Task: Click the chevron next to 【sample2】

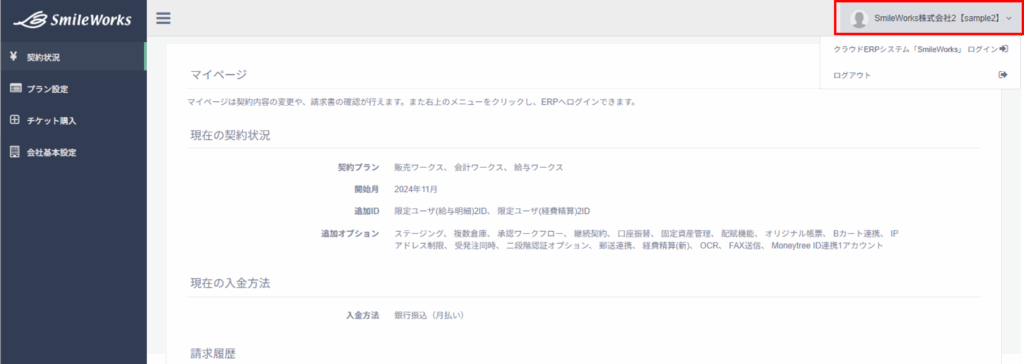Action: point(1009,20)
